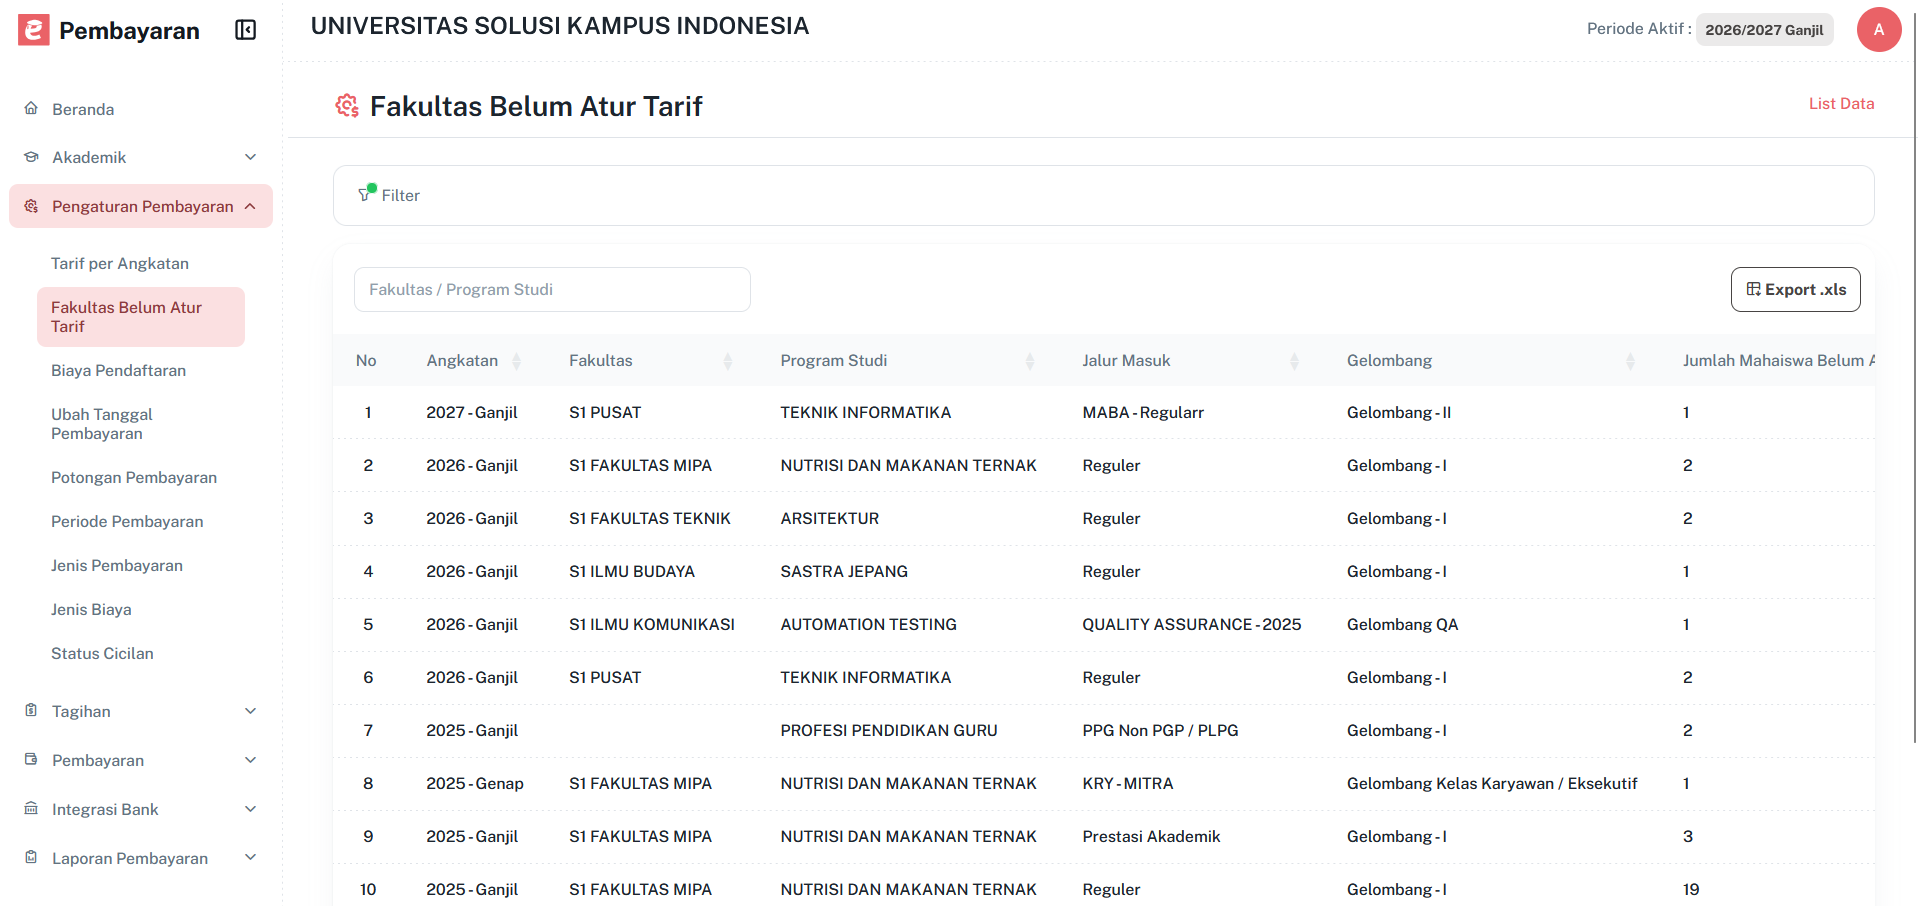Collapse the Pengaturan Pembayaran section chevron
The height and width of the screenshot is (906, 1918).
tap(251, 206)
